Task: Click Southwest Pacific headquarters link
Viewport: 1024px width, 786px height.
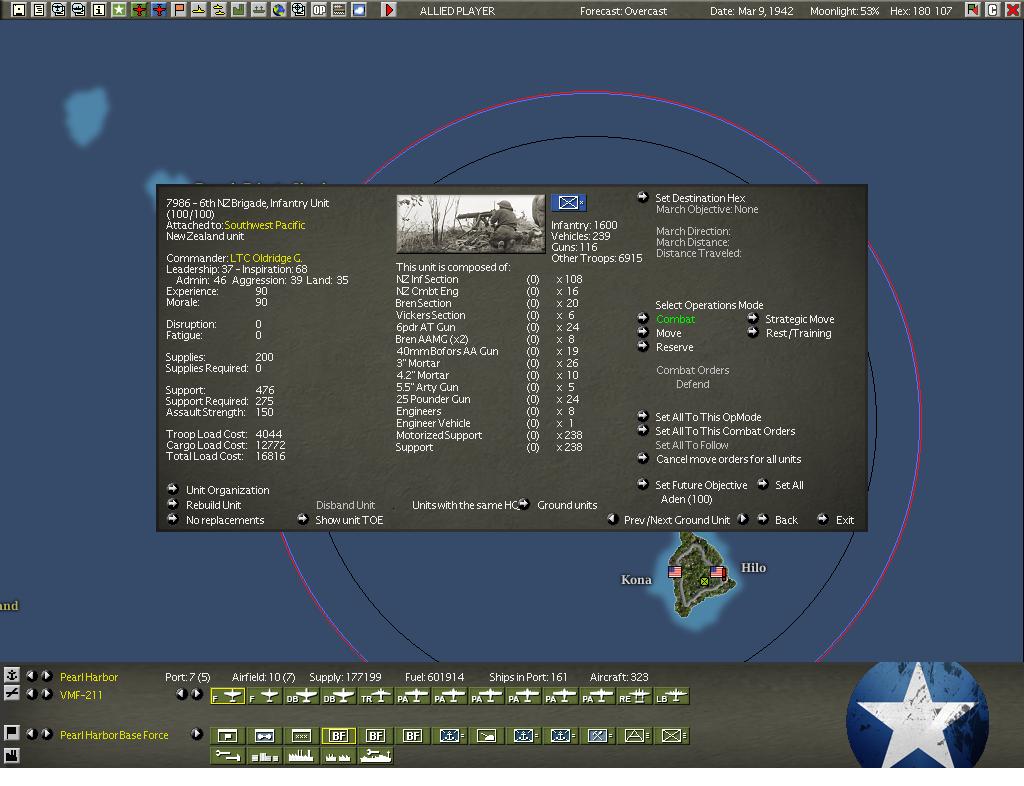Action: click(264, 225)
